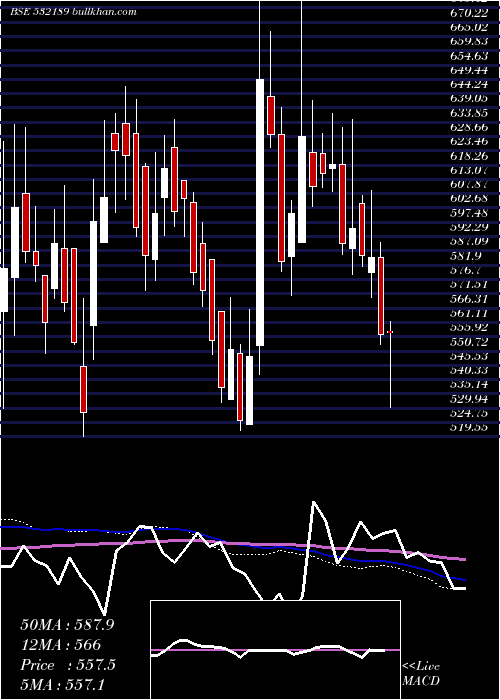The height and width of the screenshot is (700, 500).
Task: Select the 659.83 price axis label
Action: 469,42
